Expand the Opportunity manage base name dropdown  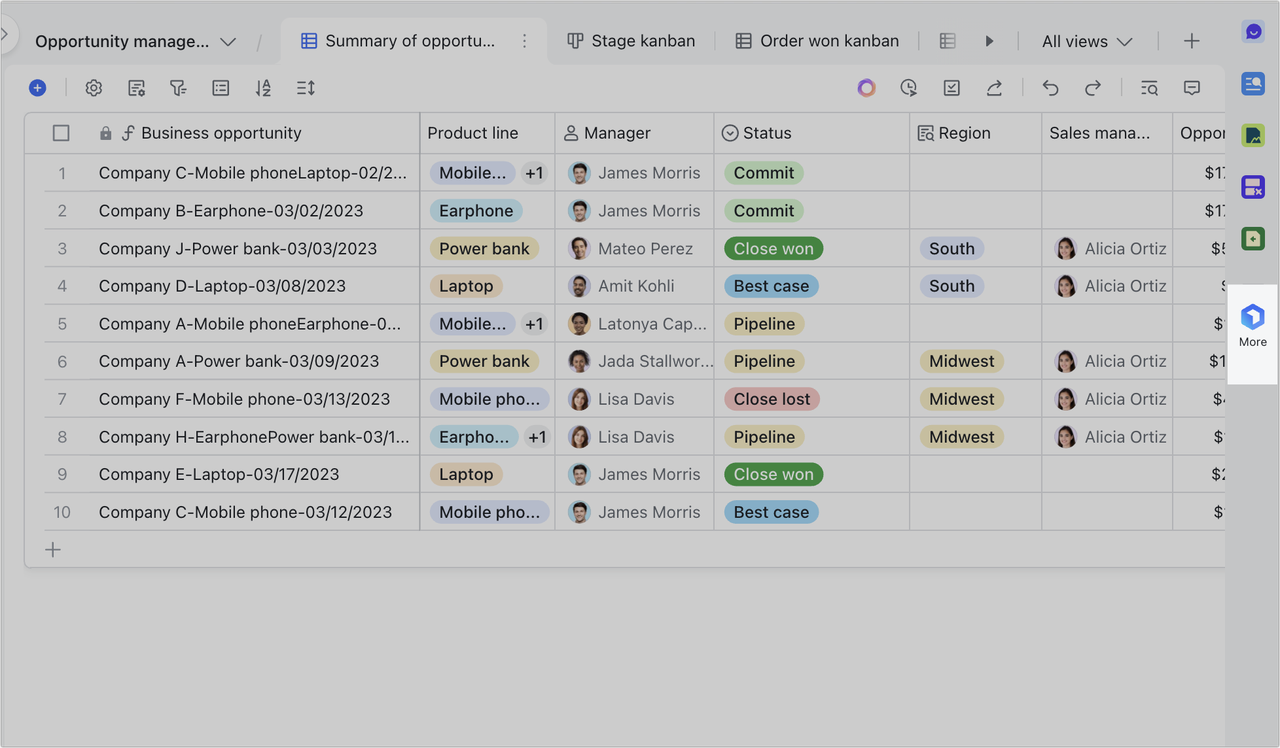(x=228, y=41)
